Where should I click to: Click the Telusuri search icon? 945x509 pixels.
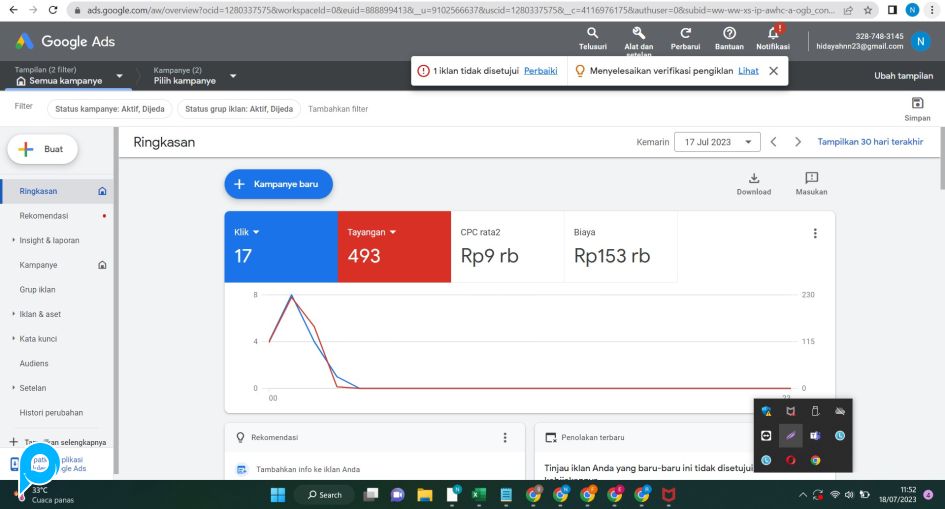click(592, 34)
